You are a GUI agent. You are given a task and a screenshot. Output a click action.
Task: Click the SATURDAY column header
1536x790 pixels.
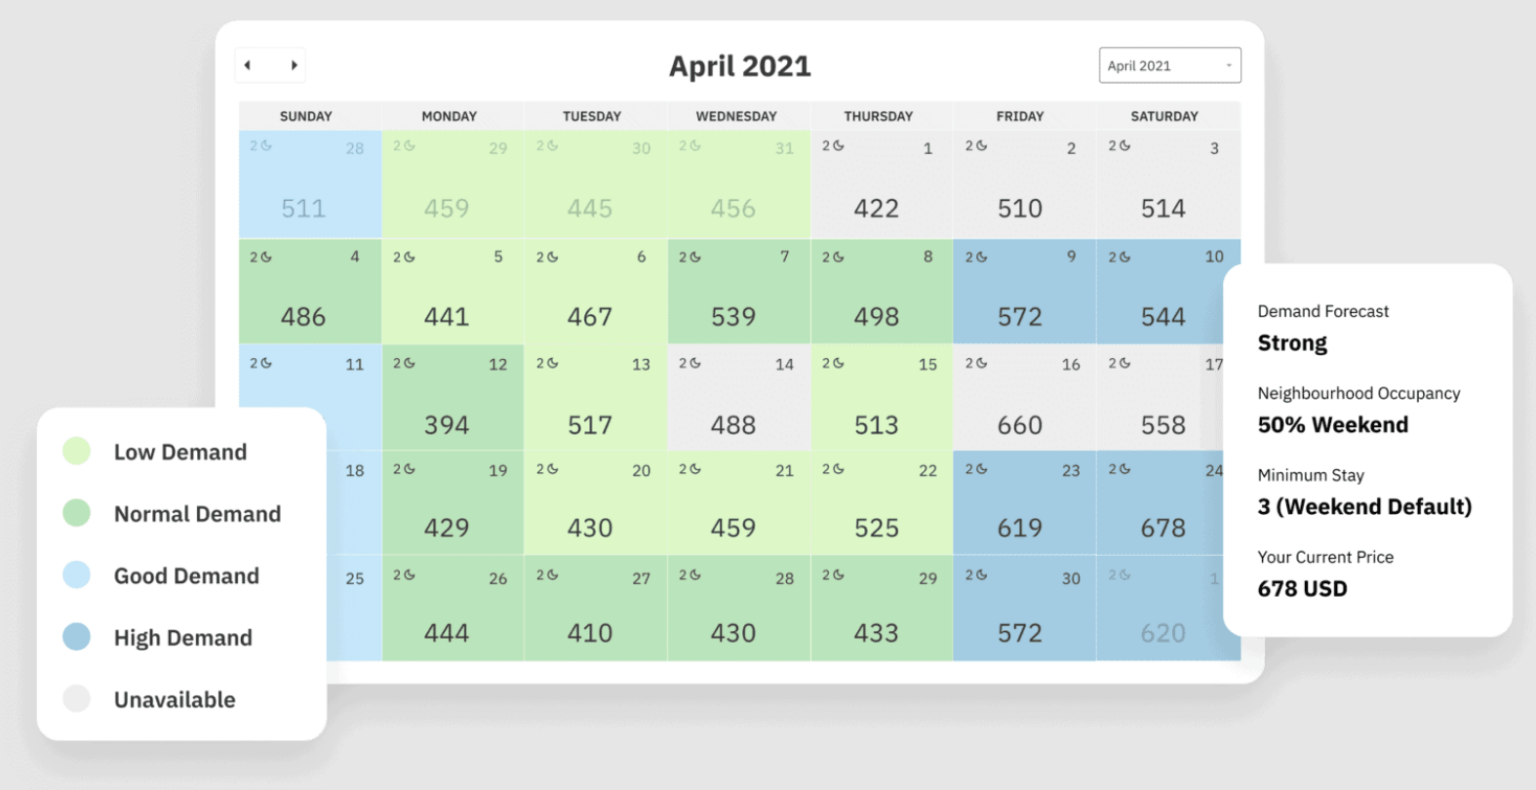tap(1163, 116)
